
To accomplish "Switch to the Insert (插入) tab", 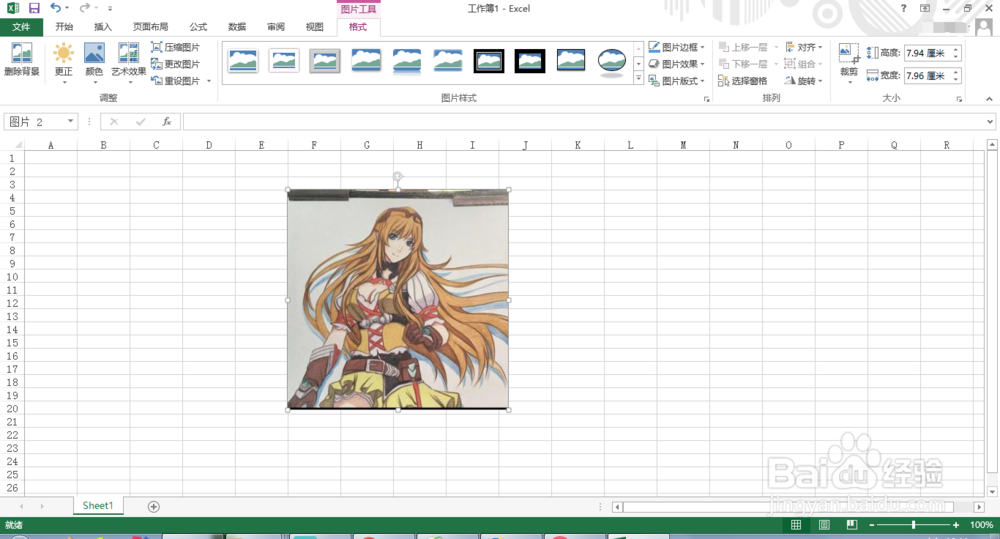I will tap(103, 27).
